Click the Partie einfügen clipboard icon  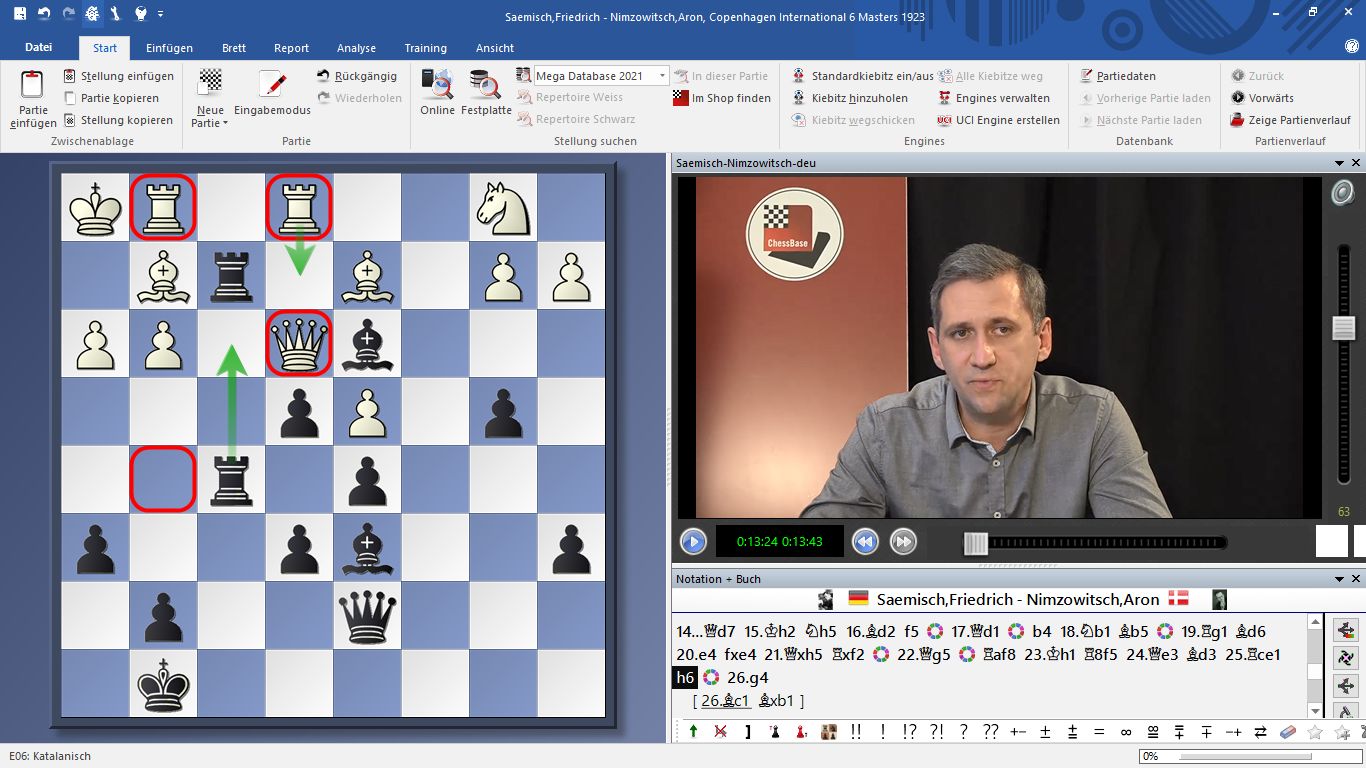33,87
